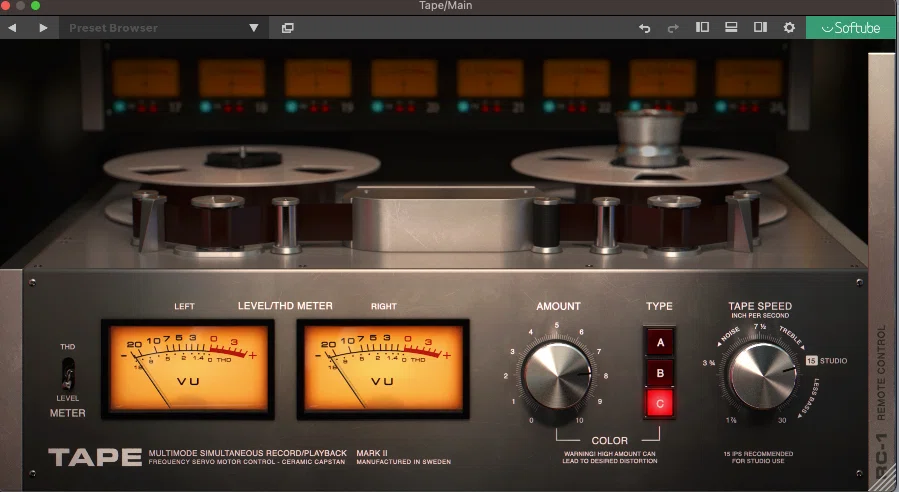Image resolution: width=899 pixels, height=492 pixels.
Task: Toggle the left side panel layout icon
Action: tap(702, 27)
